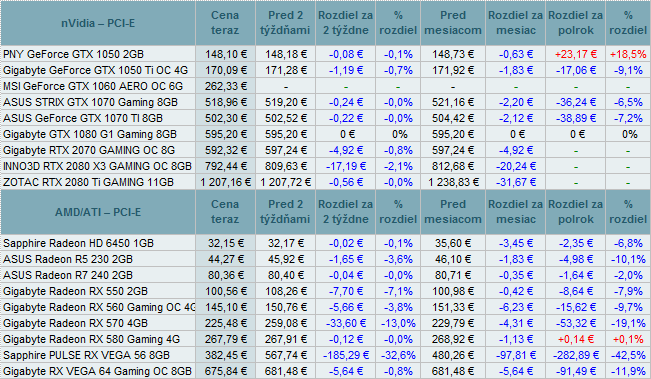Click the ZOTAC RTX 2080 Ti price 1 207,16 €

(x=225, y=182)
